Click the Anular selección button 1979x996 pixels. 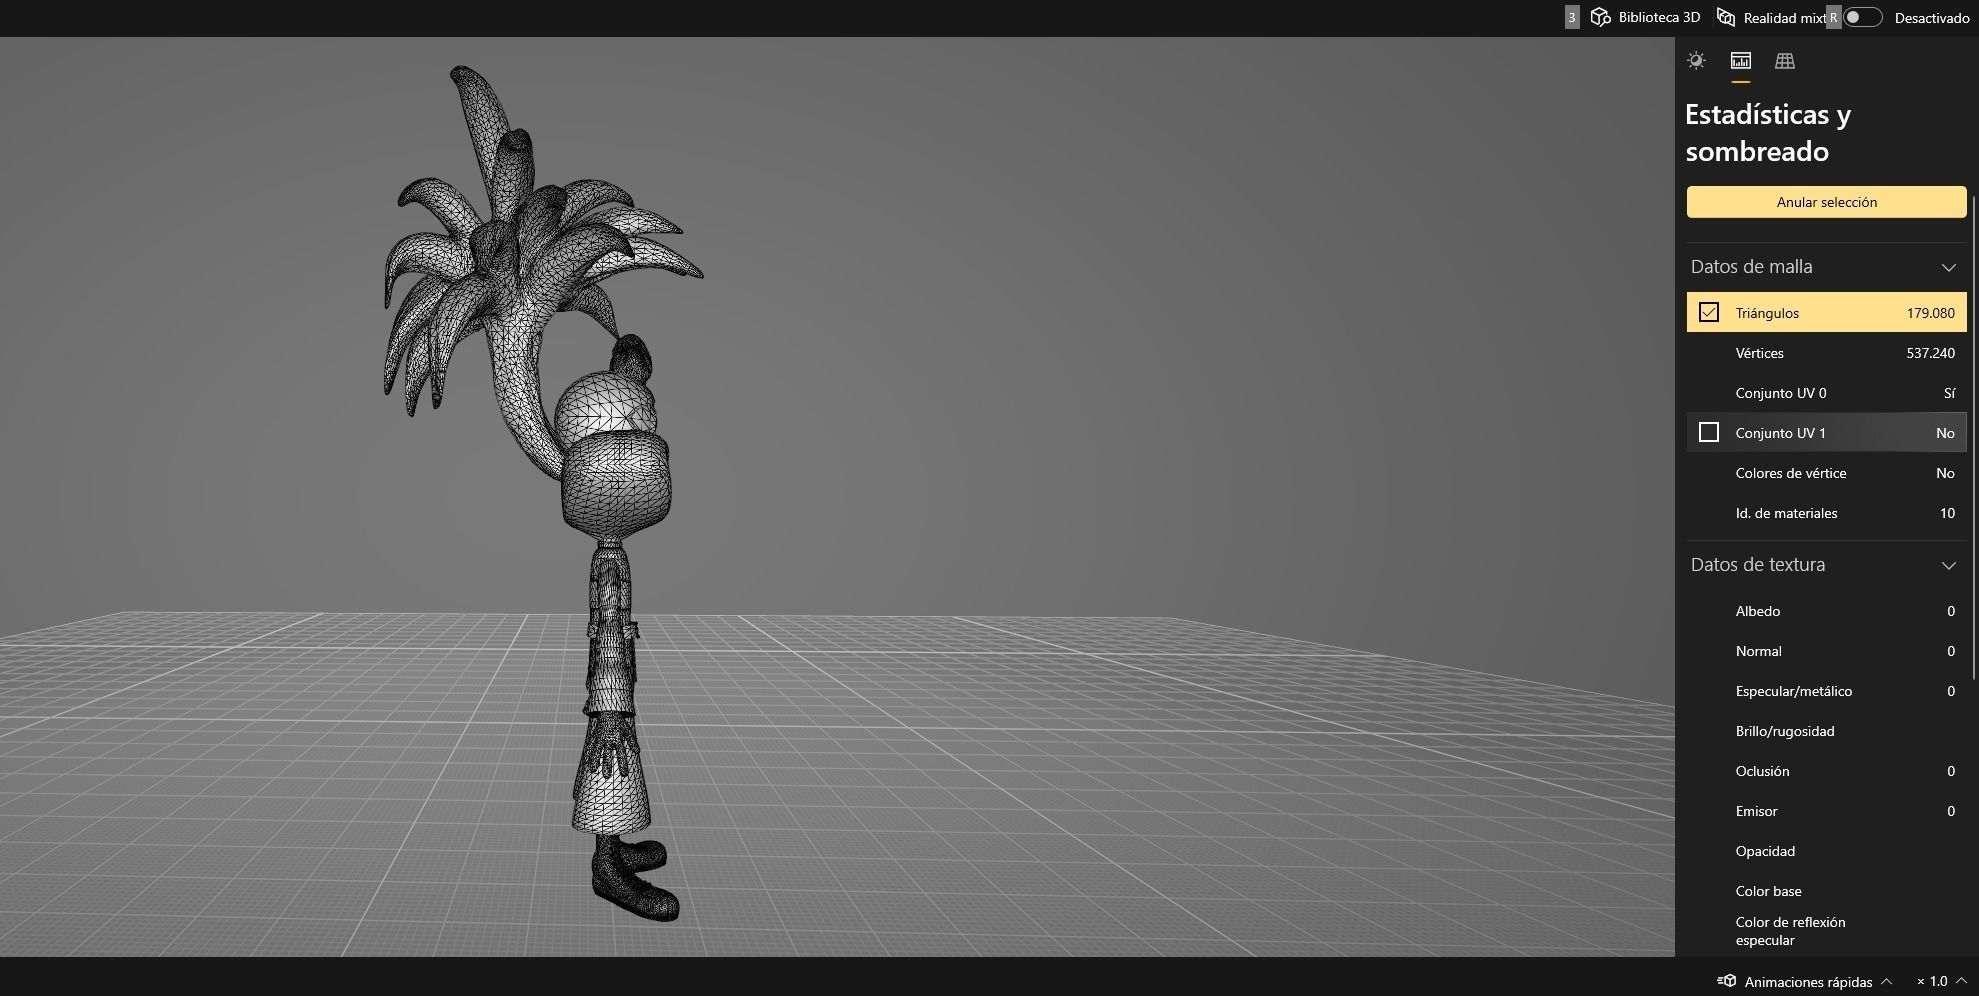tap(1826, 202)
